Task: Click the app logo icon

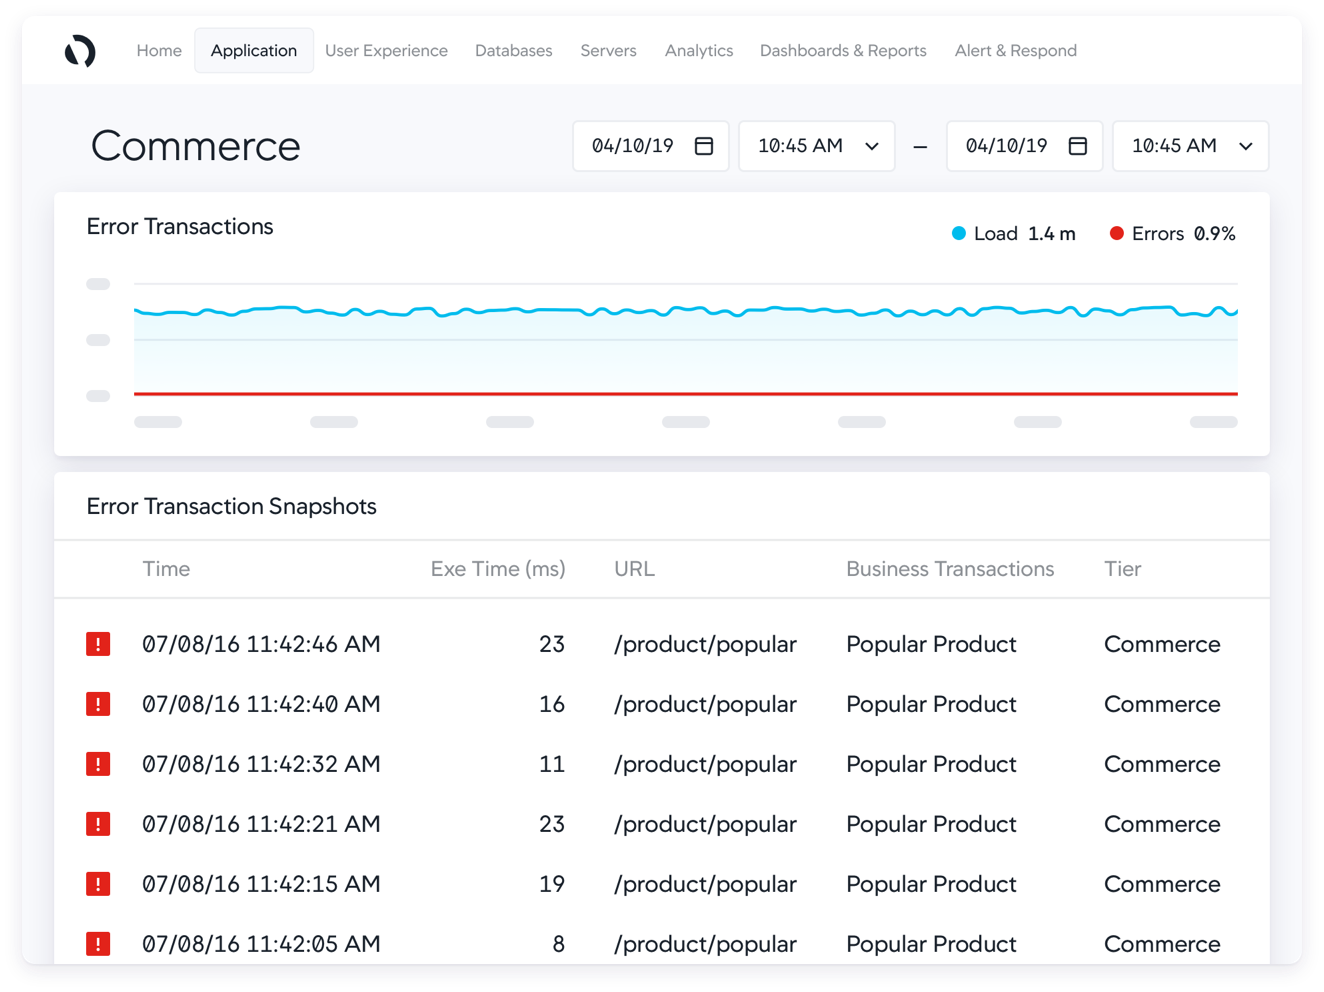Action: click(x=80, y=51)
